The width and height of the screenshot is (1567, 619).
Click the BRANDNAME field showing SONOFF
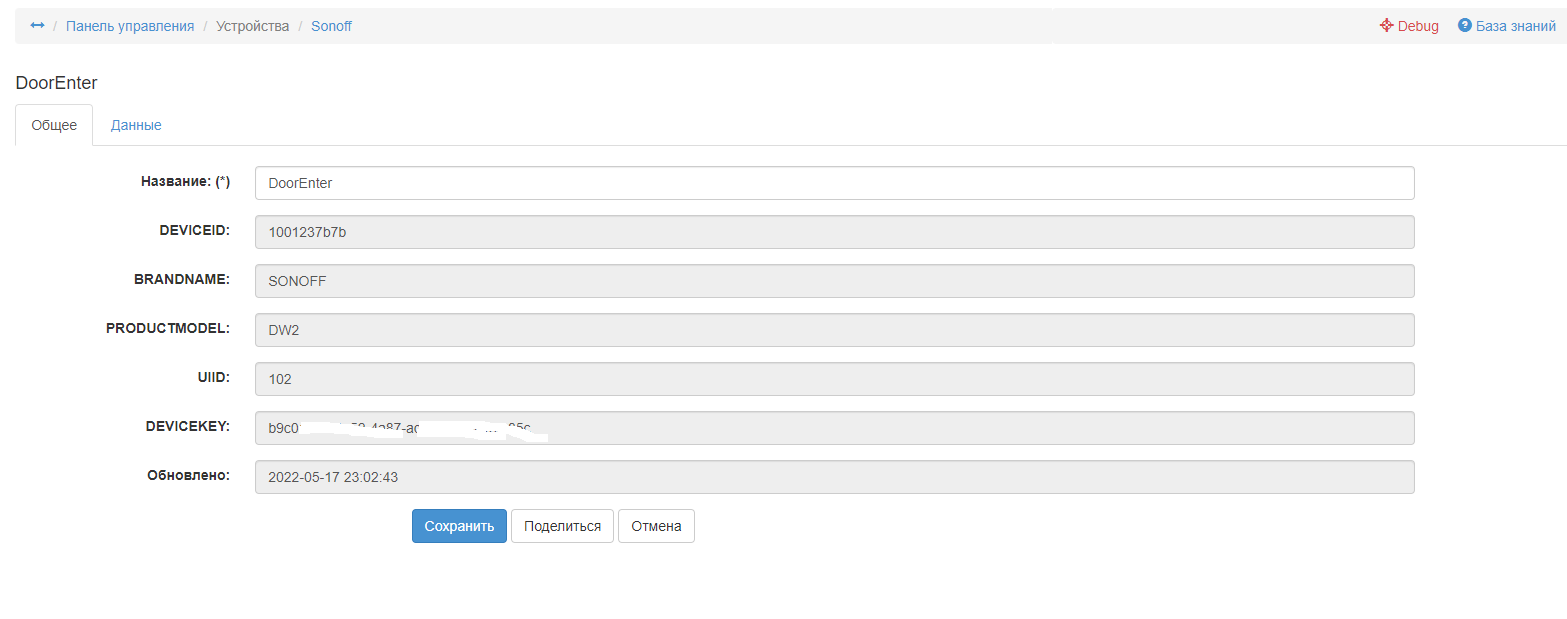coord(834,281)
